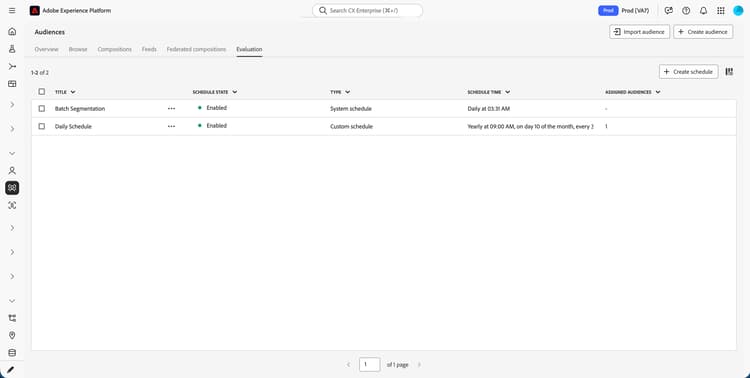Viewport: 750px width, 378px height.
Task: Switch to the Browse tab
Action: click(x=78, y=49)
